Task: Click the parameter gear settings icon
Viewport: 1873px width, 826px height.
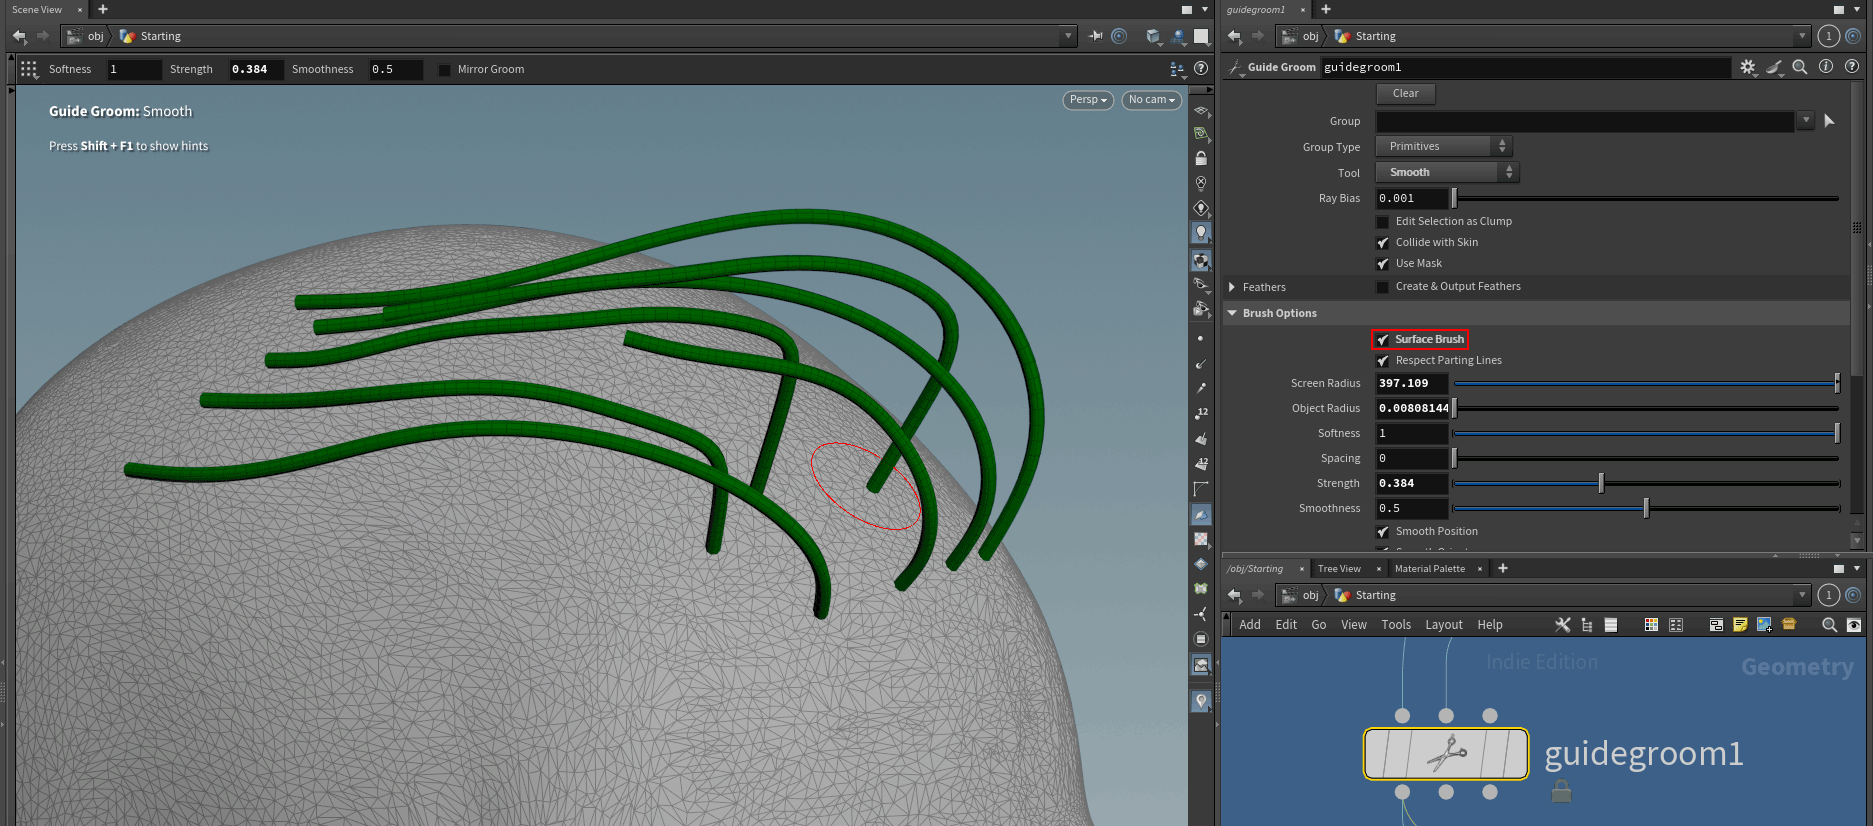Action: [x=1747, y=67]
